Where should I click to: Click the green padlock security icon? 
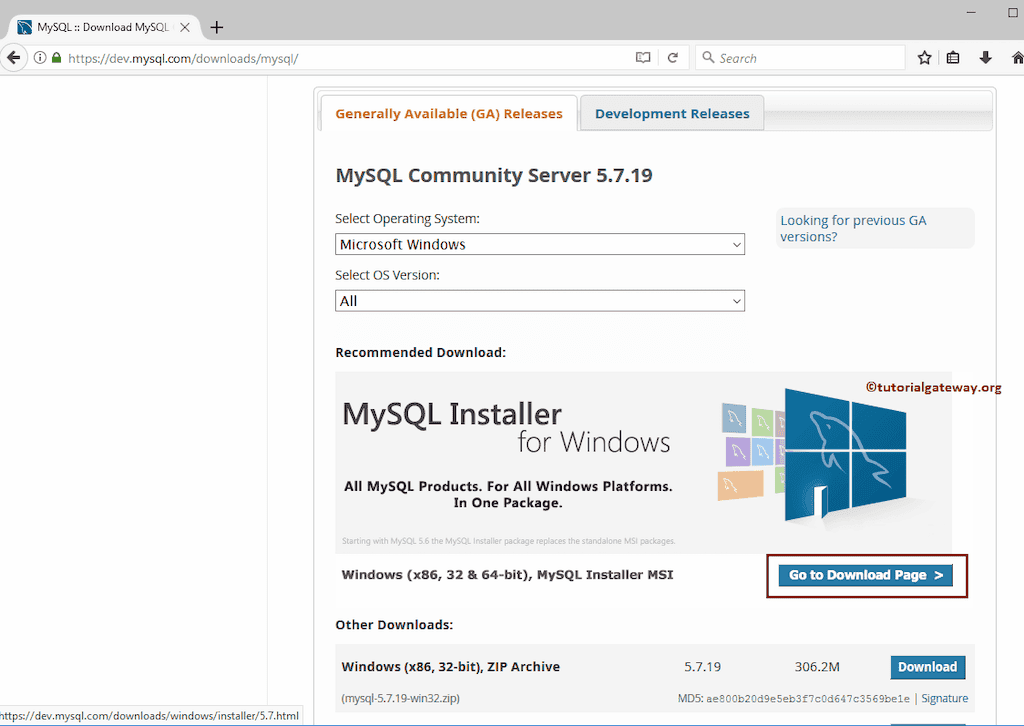pyautogui.click(x=56, y=58)
